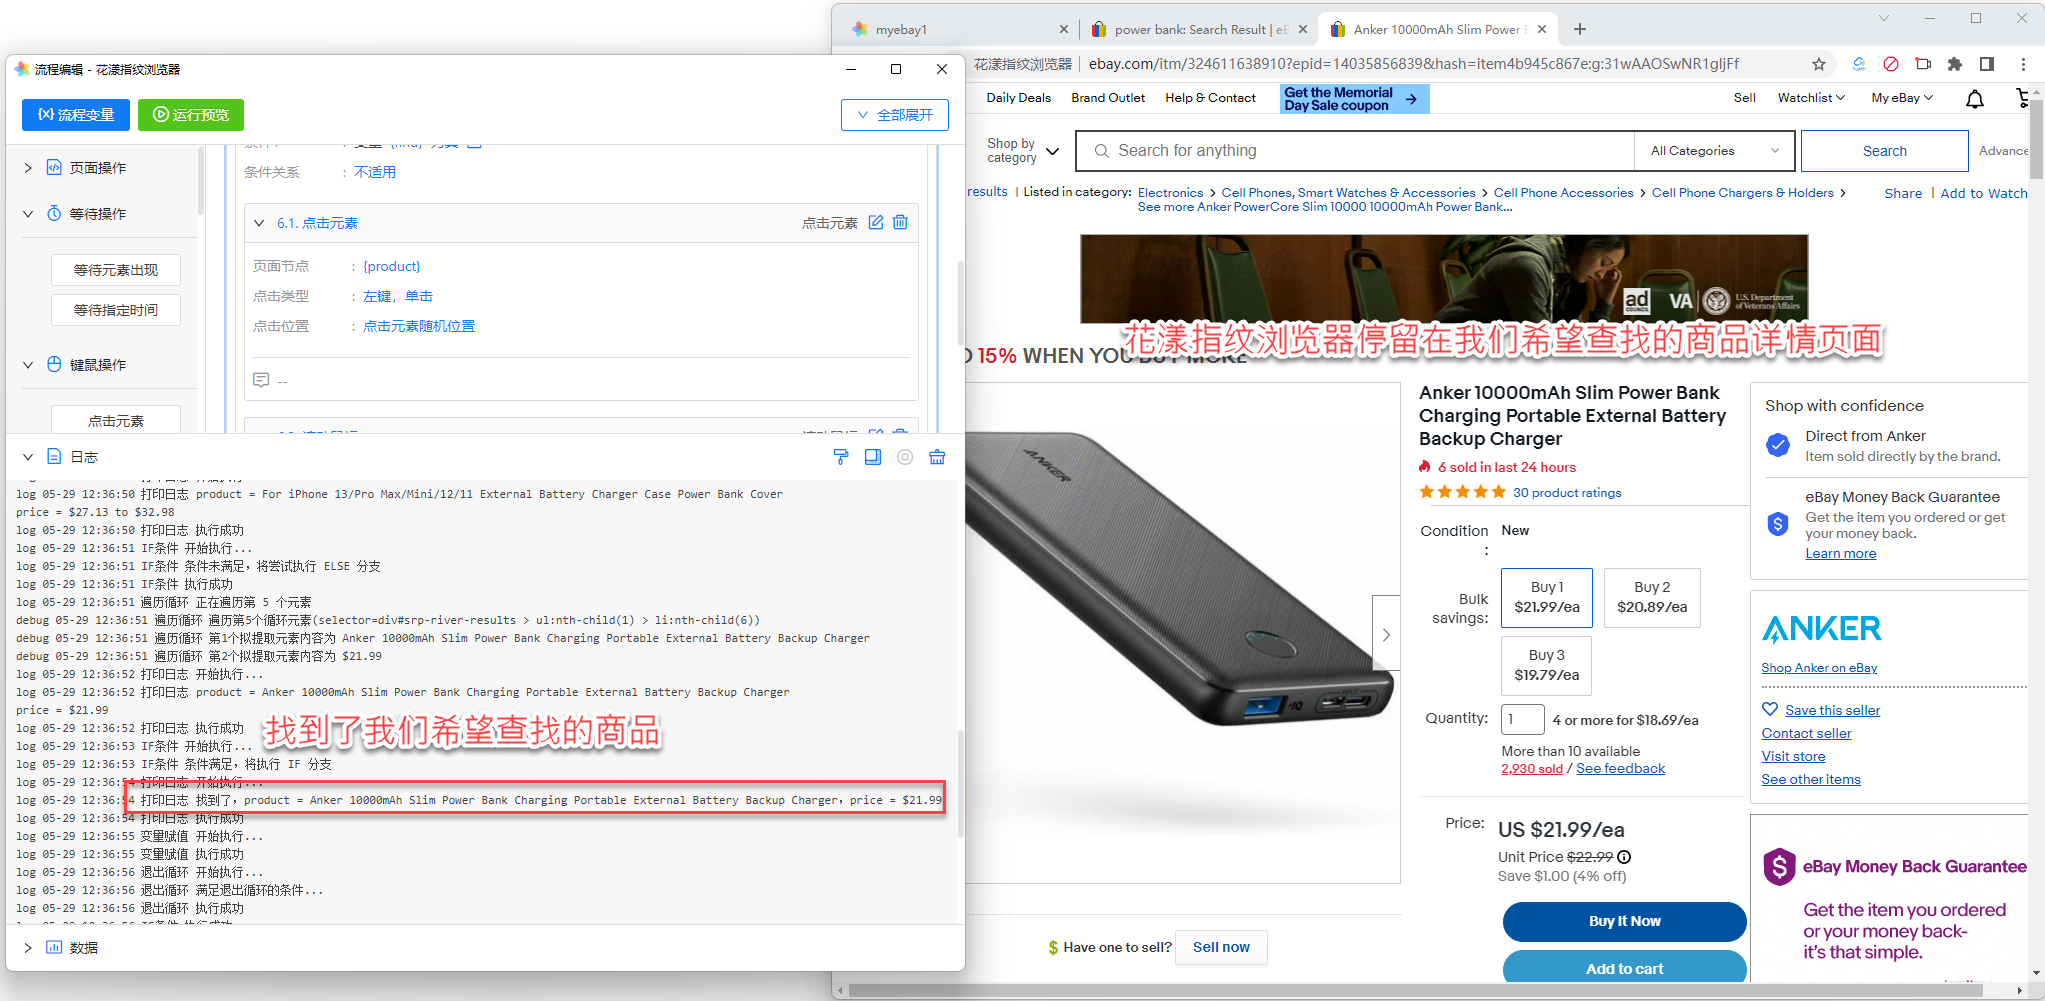Open the Watchlist dropdown
Viewport: 2045px width, 1001px height.
coord(1810,98)
